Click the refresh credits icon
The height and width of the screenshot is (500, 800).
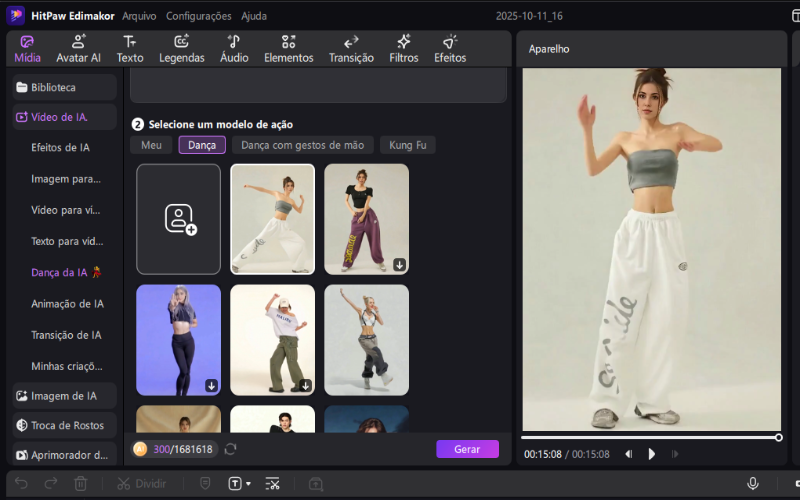pyautogui.click(x=231, y=449)
